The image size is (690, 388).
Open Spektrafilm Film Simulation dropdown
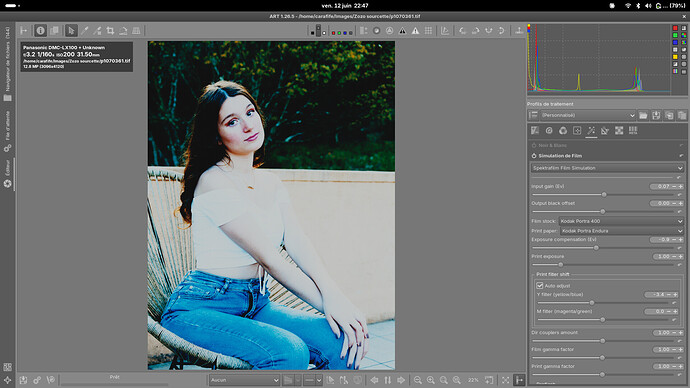(607, 168)
